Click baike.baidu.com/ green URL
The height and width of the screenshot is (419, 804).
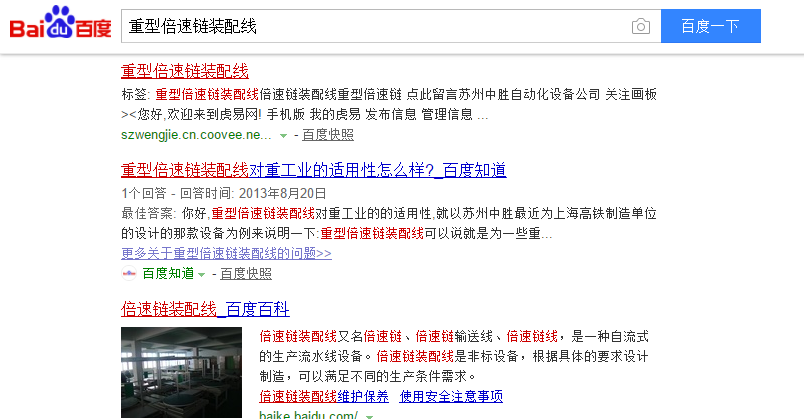click(x=308, y=414)
